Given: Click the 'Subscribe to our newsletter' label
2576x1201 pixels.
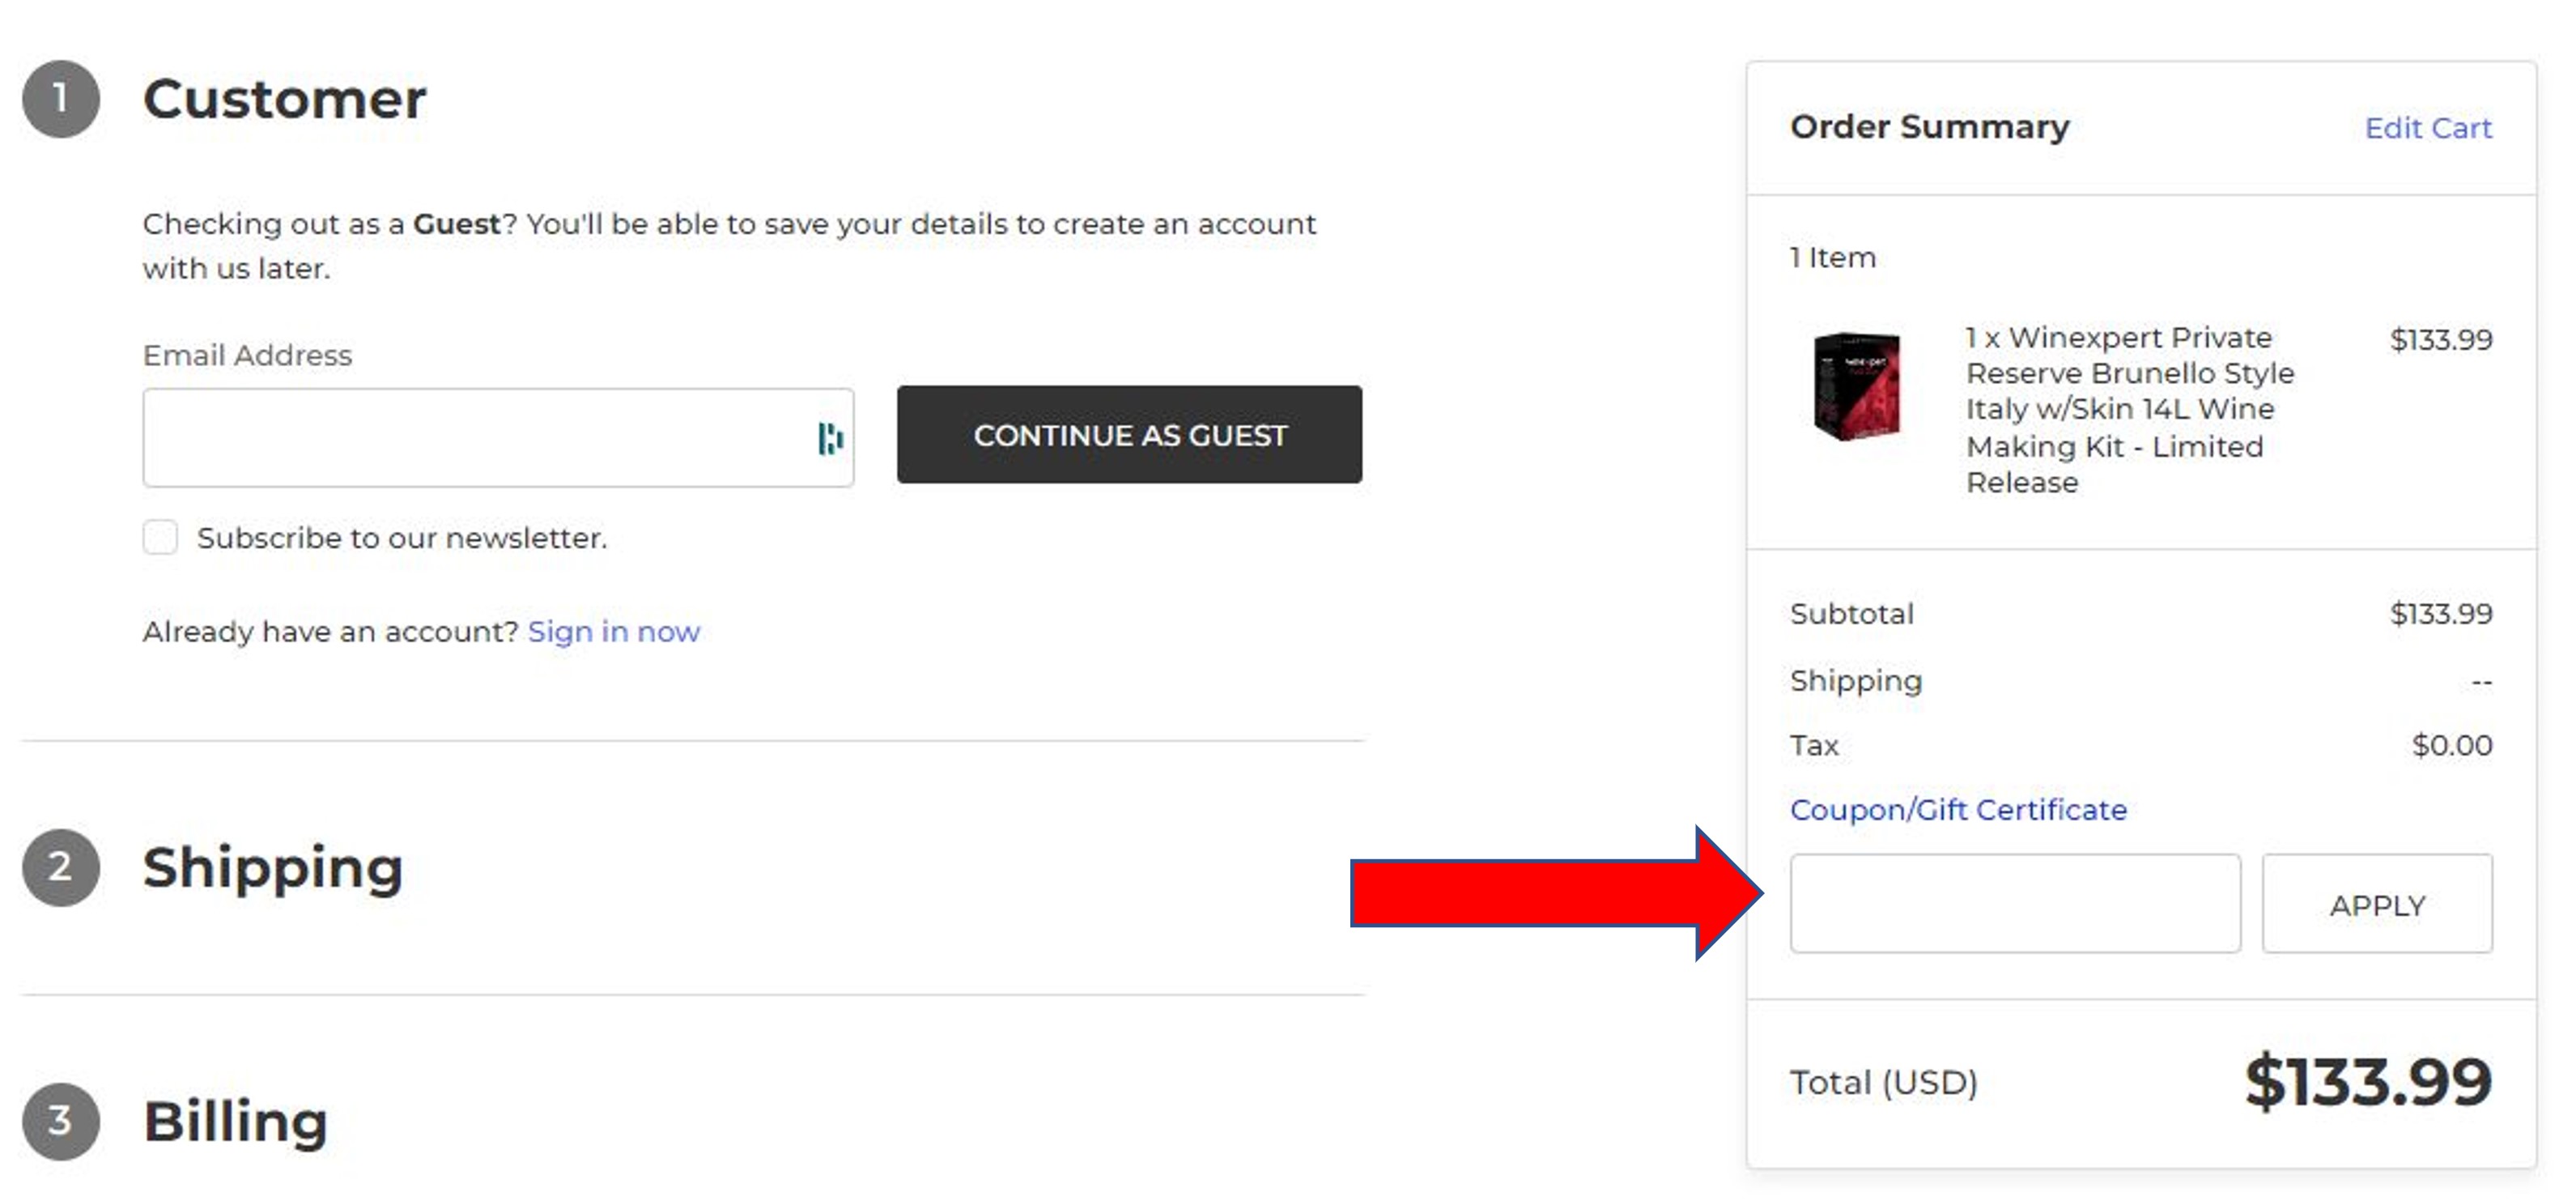Looking at the screenshot, I should click(402, 538).
